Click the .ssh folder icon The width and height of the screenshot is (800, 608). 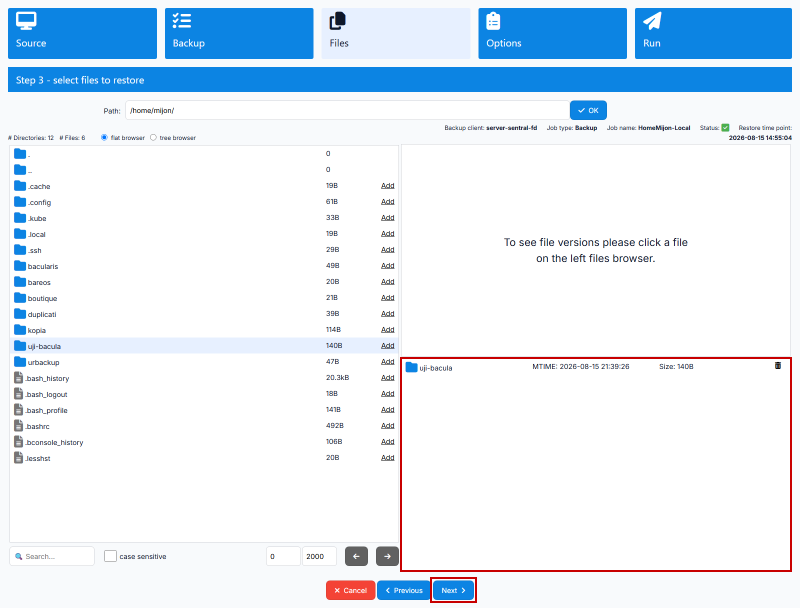[x=20, y=249]
